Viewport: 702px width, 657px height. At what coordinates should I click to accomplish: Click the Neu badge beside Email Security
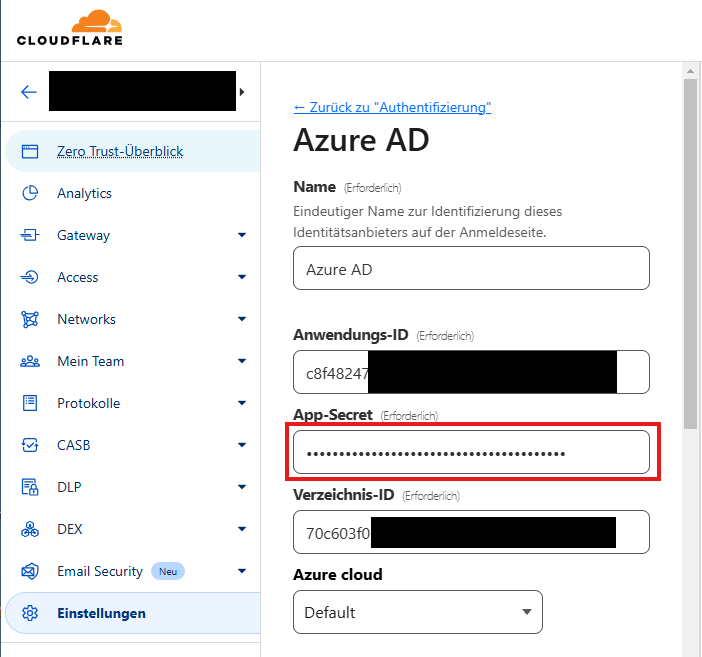pyautogui.click(x=168, y=571)
